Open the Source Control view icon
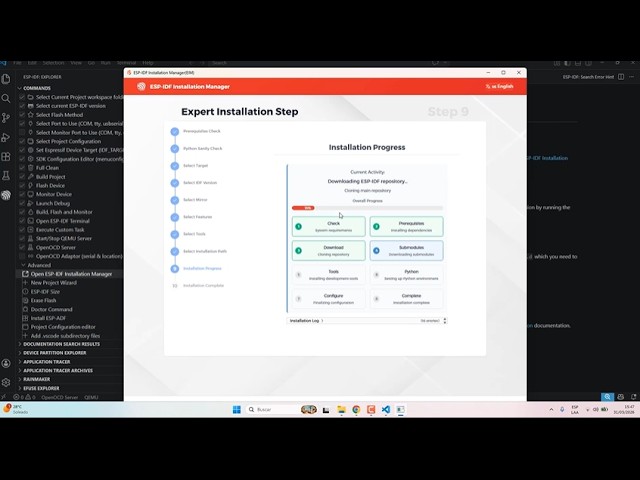This screenshot has width=640, height=480. tap(6, 118)
